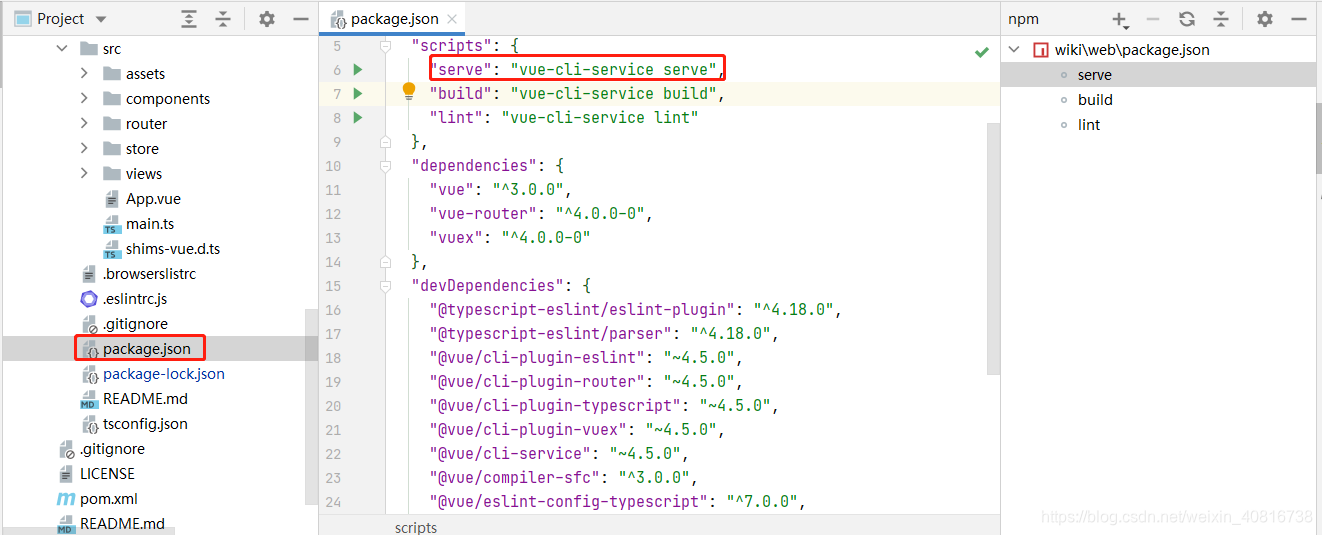
Task: Add npm package.json with plus icon
Action: tap(1120, 19)
